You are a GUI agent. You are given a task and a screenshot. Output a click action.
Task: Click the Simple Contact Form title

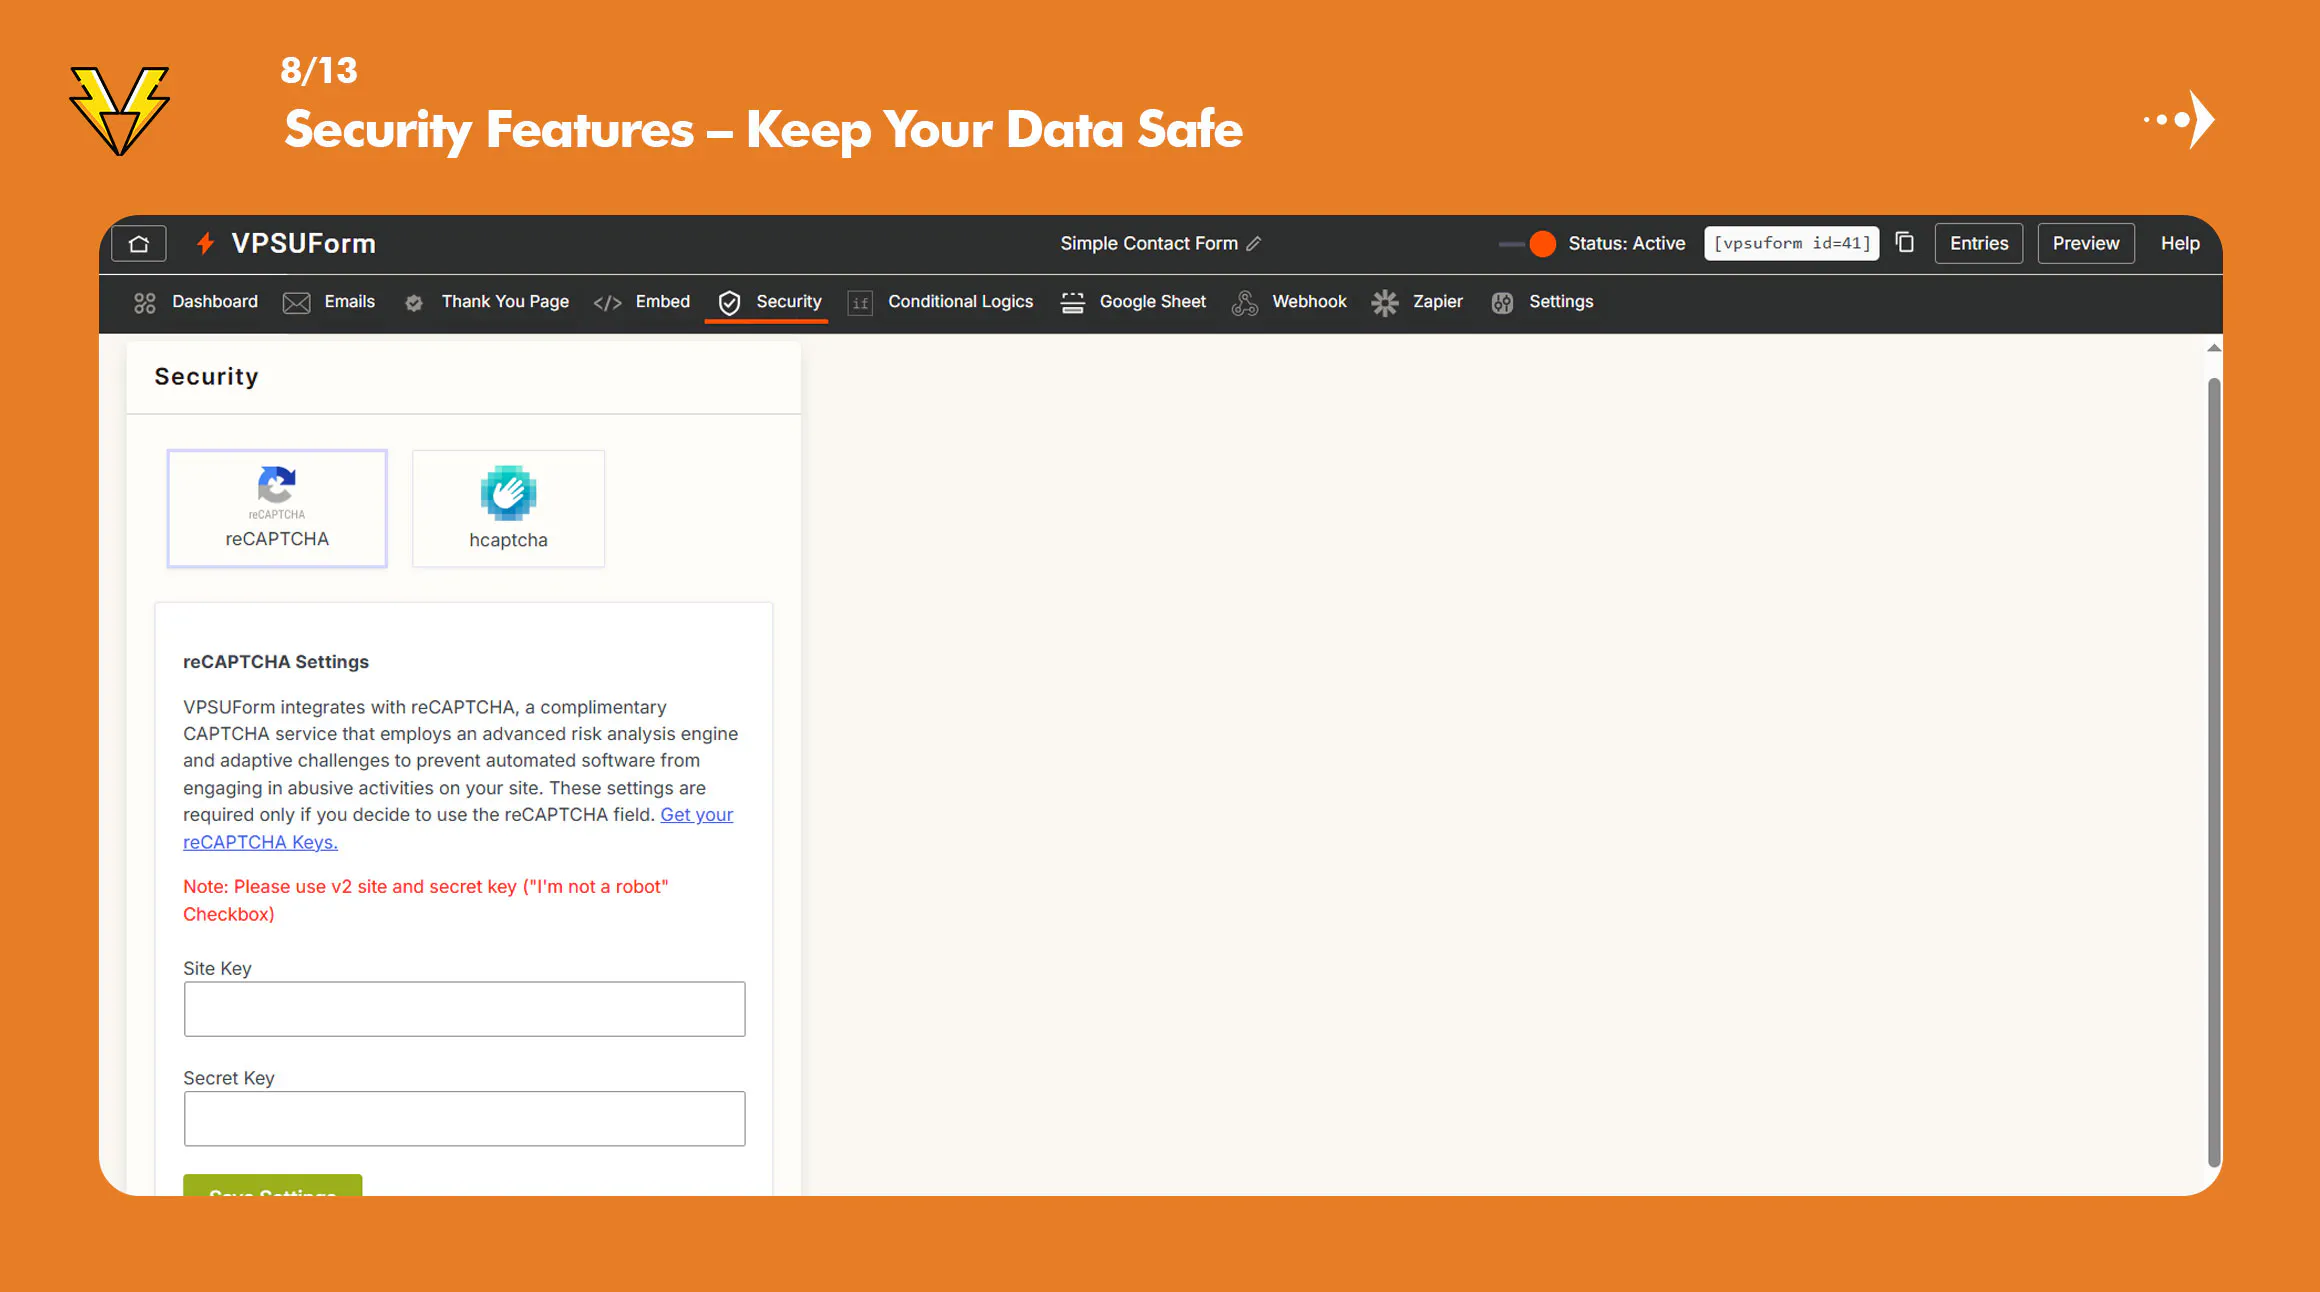[x=1149, y=244]
